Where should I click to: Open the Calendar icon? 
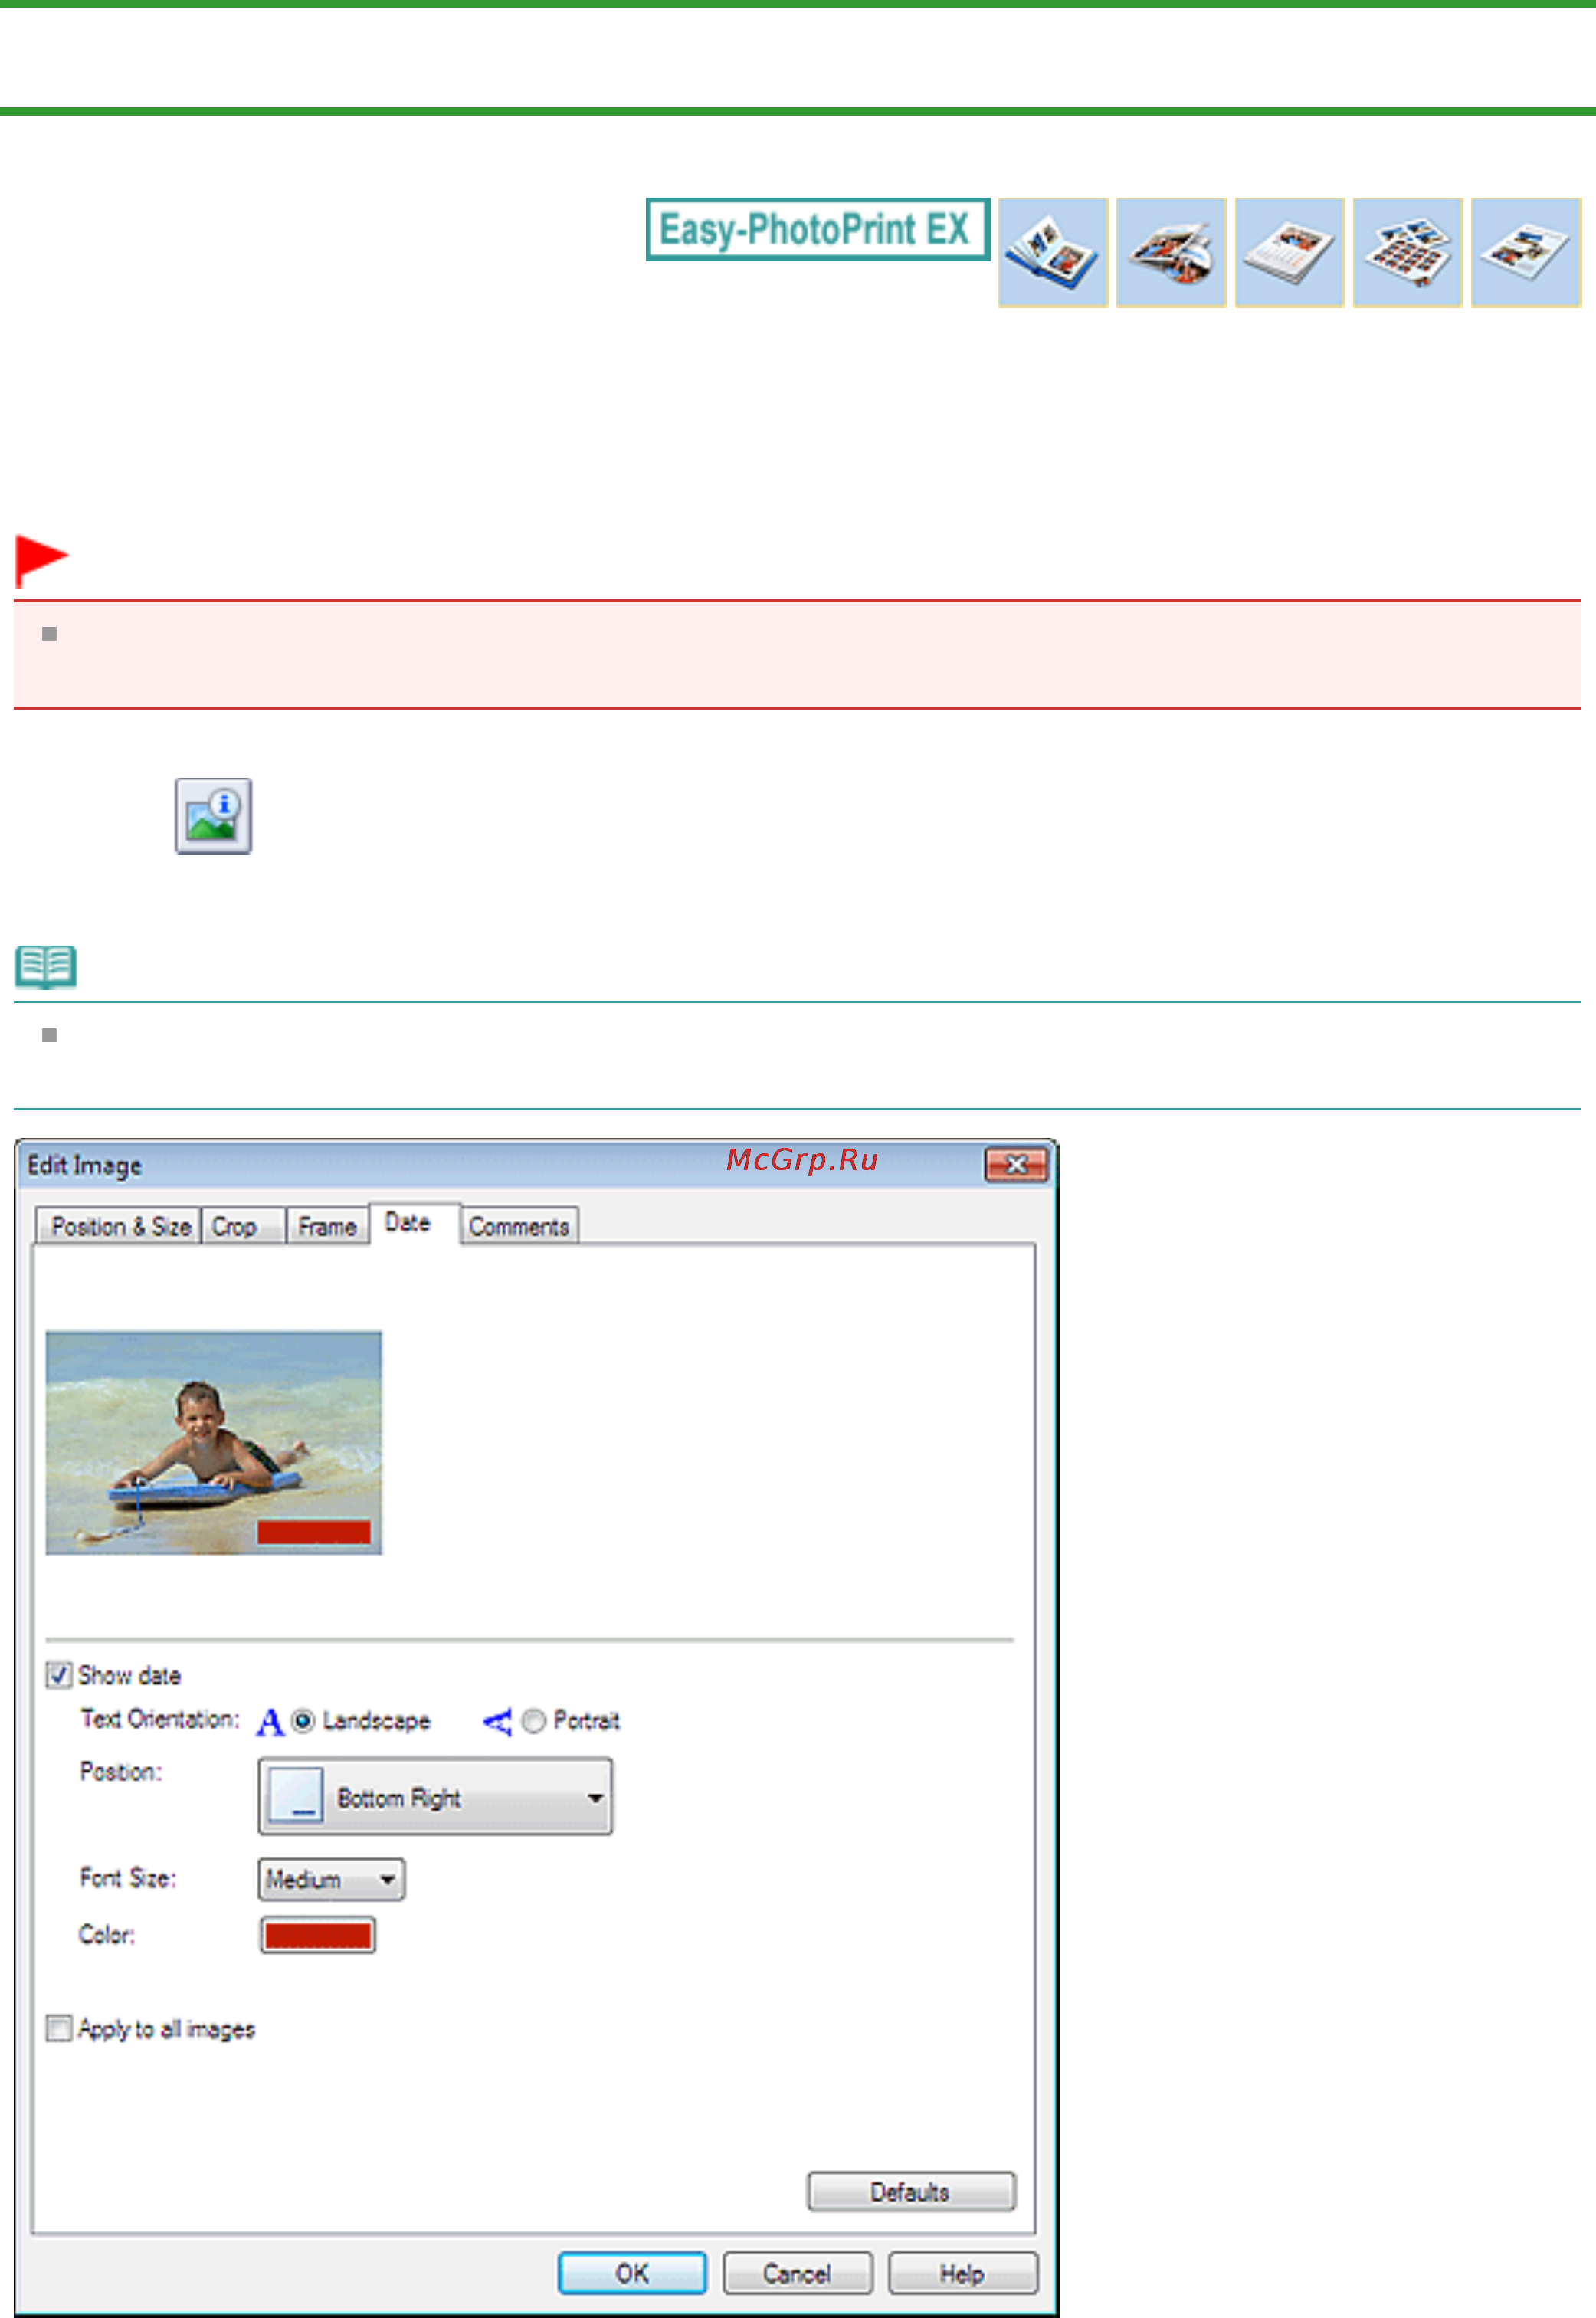pos(1289,252)
